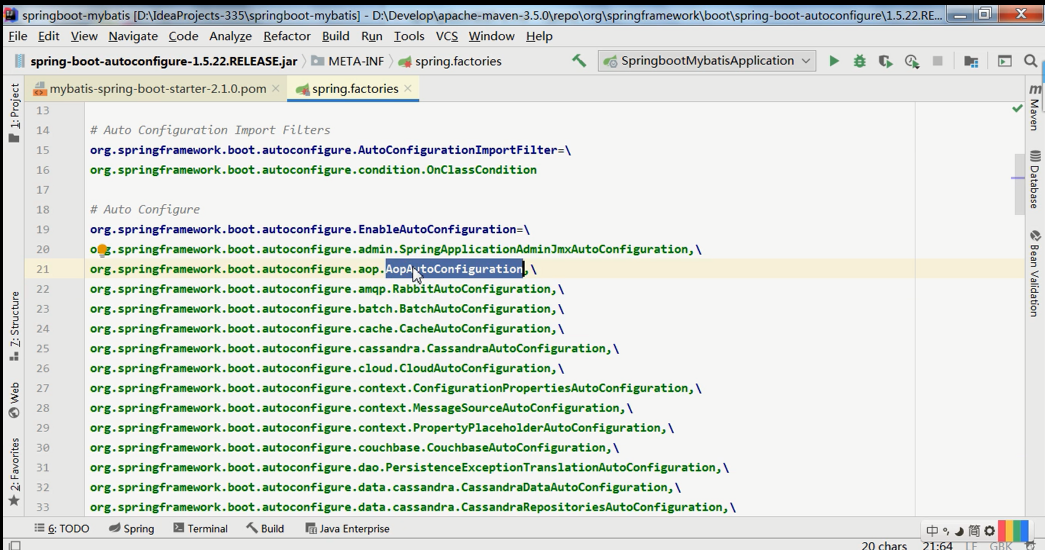Click the Run Anything window icon
Screen dimensions: 1045x550
tap(1004, 61)
